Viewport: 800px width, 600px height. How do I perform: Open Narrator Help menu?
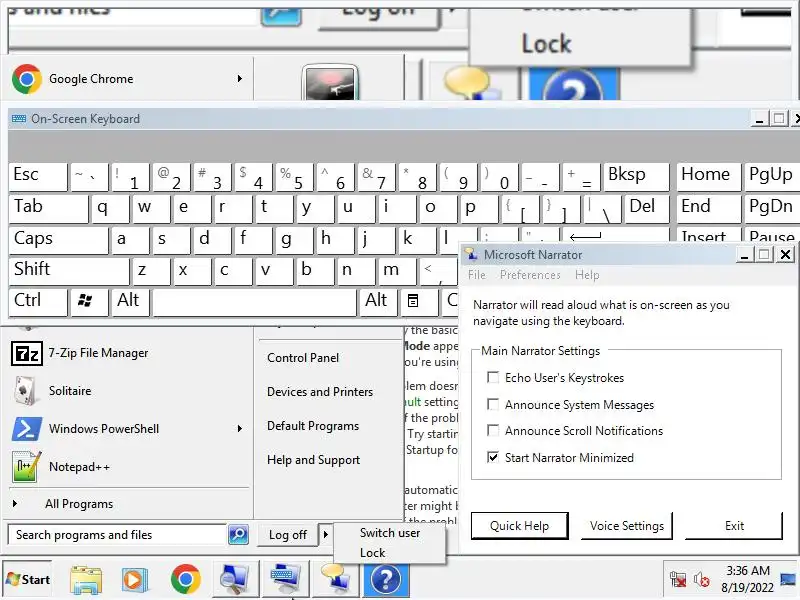(x=587, y=275)
